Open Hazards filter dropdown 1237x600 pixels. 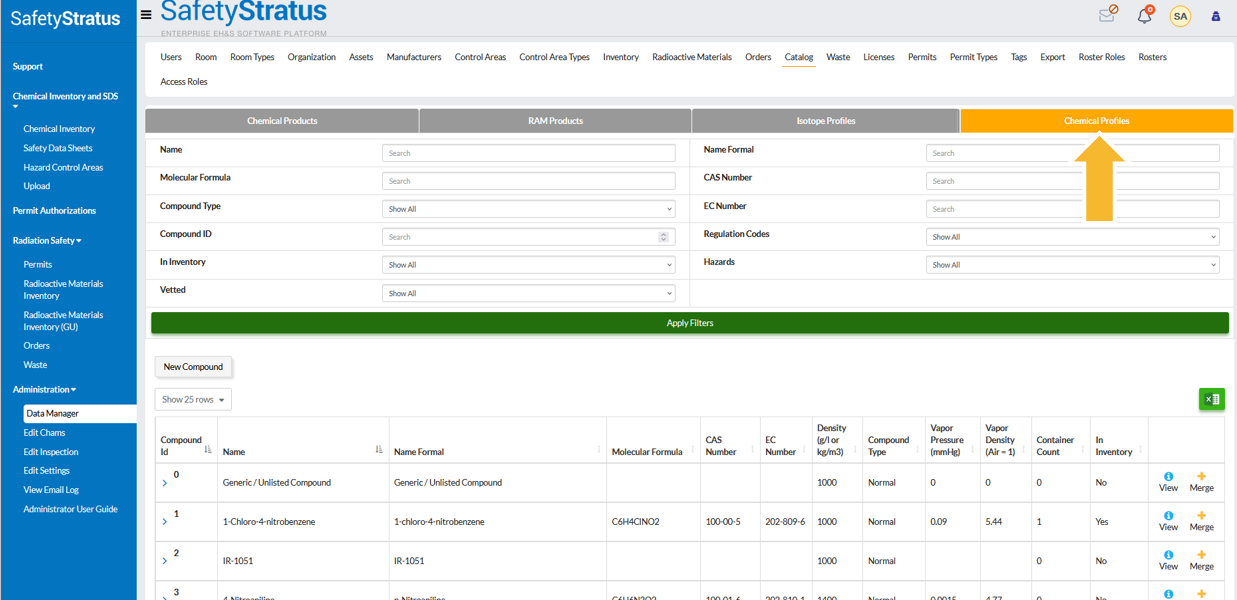[x=1072, y=265]
